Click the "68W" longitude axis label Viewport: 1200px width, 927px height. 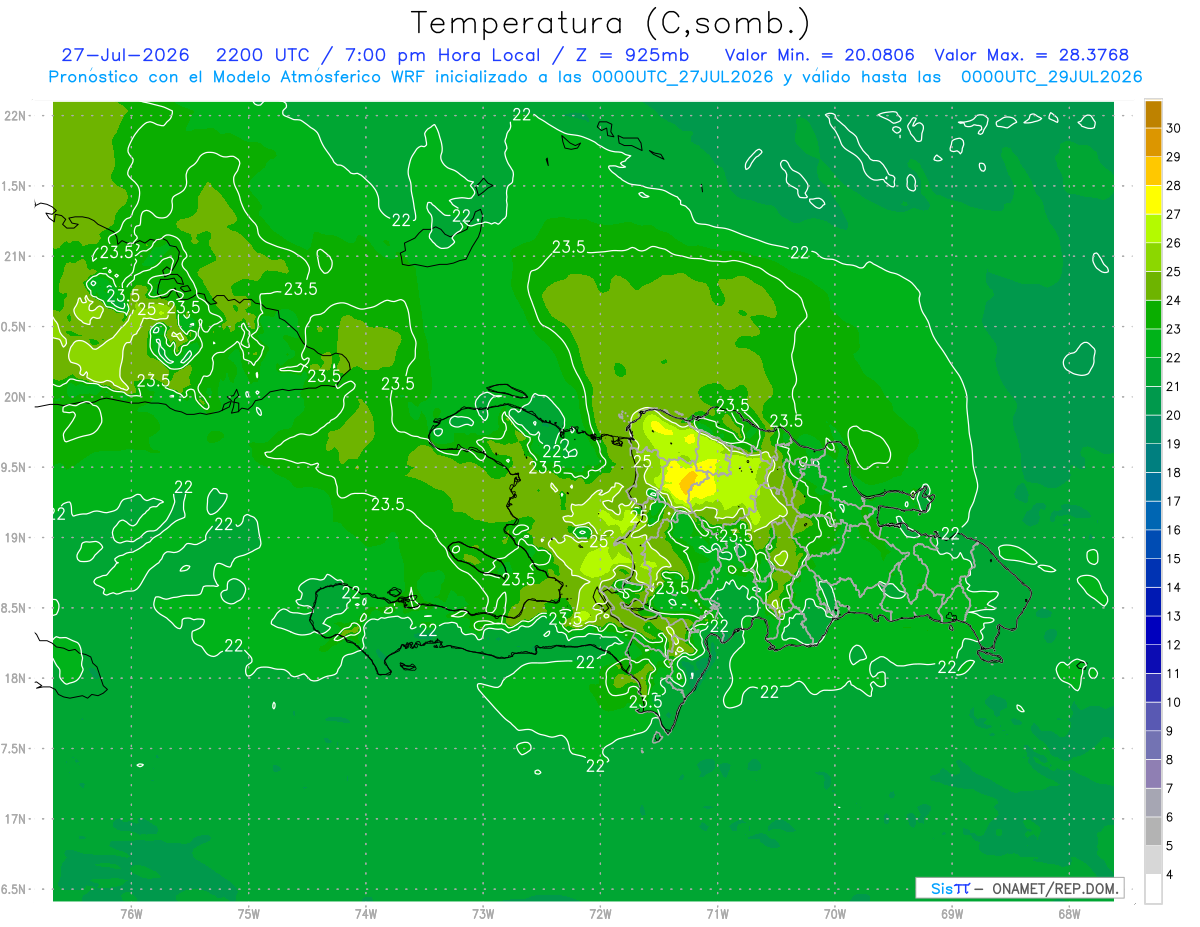(x=1069, y=913)
